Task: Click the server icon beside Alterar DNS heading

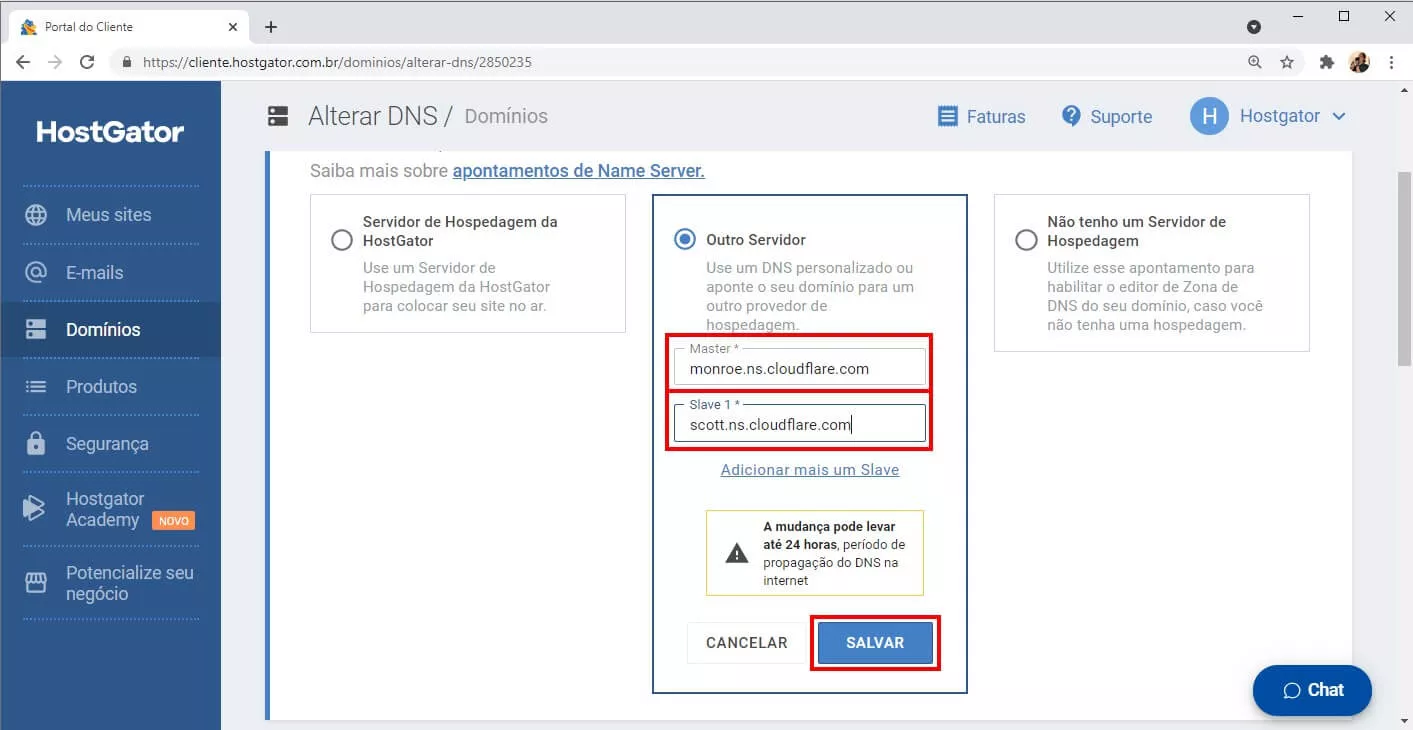Action: click(278, 116)
